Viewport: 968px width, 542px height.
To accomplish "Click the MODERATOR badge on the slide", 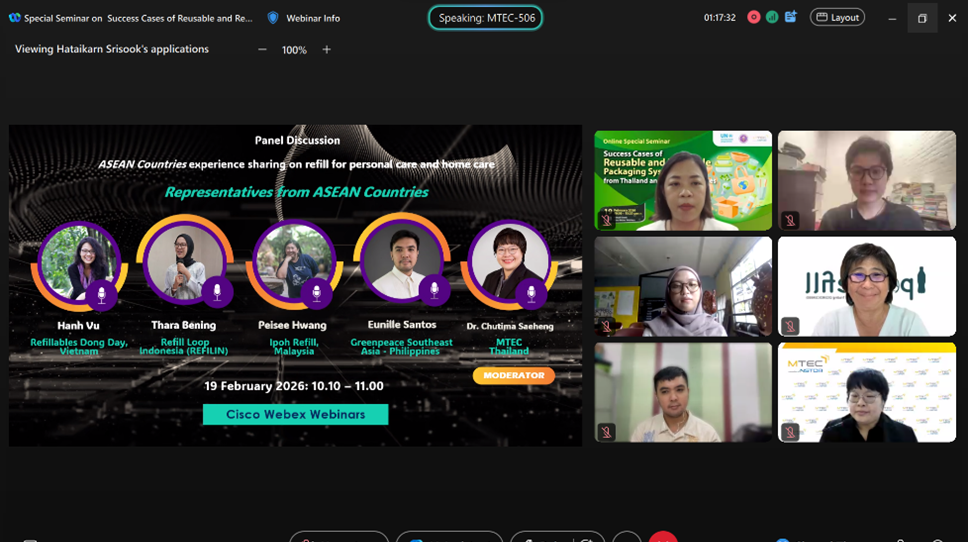I will pyautogui.click(x=513, y=376).
